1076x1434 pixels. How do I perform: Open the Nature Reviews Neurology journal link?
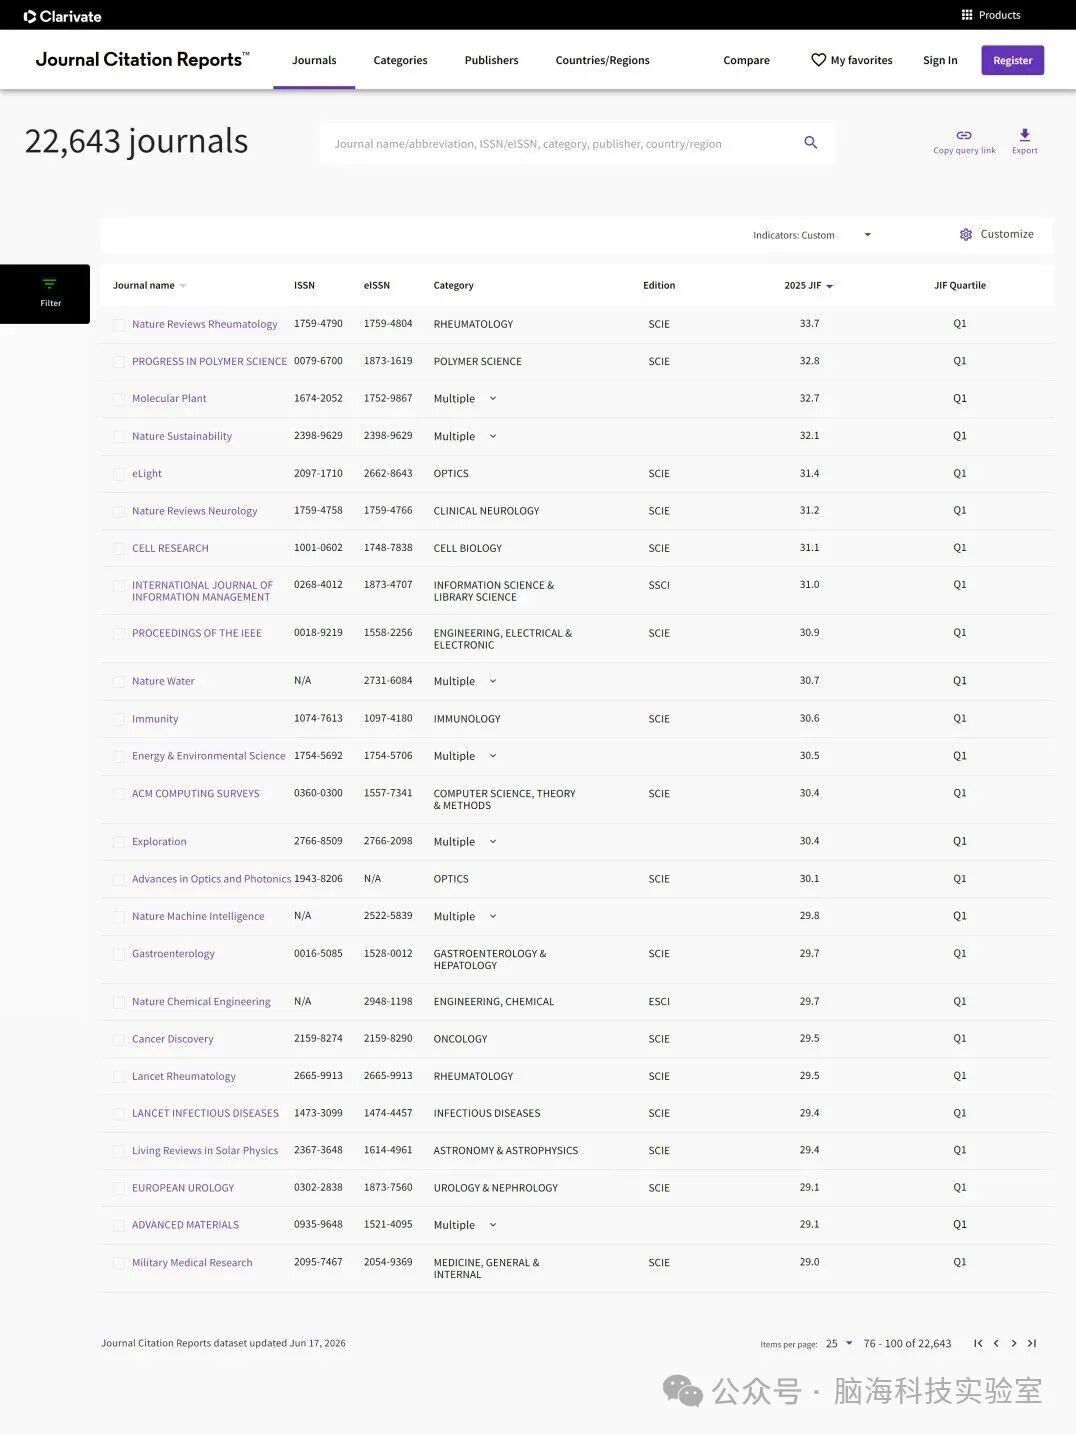(194, 511)
